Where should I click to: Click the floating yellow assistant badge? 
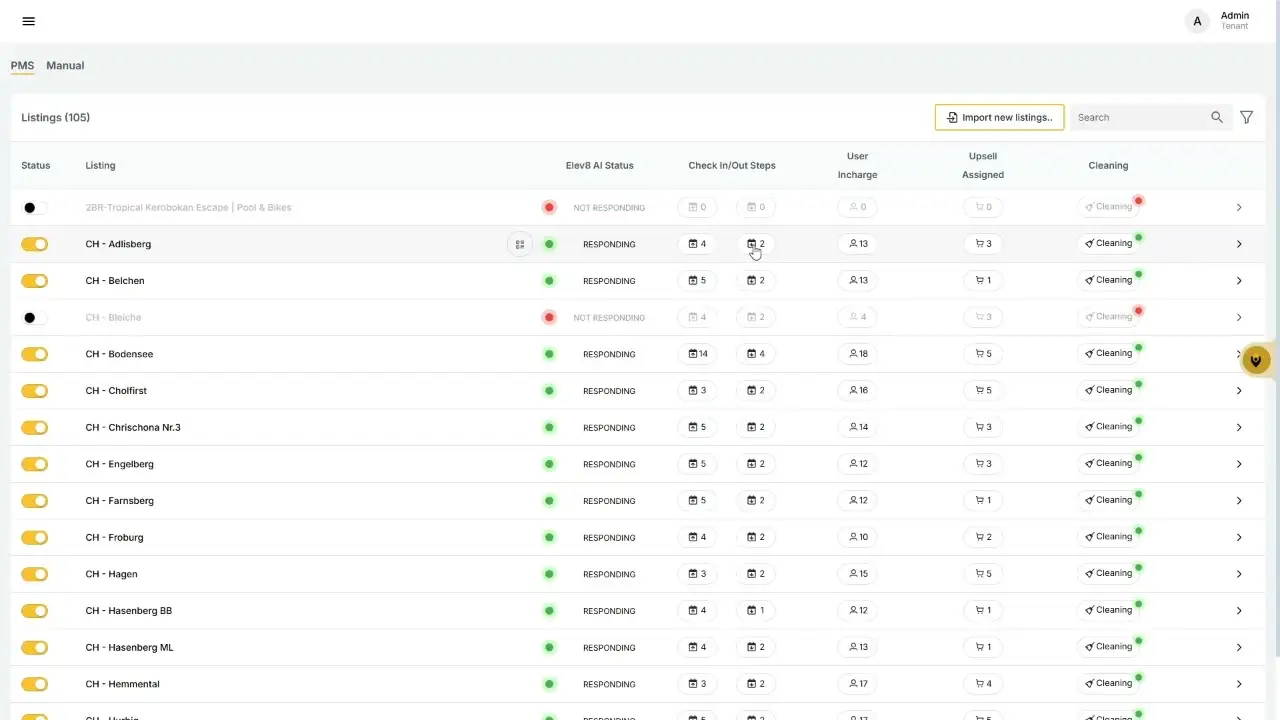tap(1256, 360)
